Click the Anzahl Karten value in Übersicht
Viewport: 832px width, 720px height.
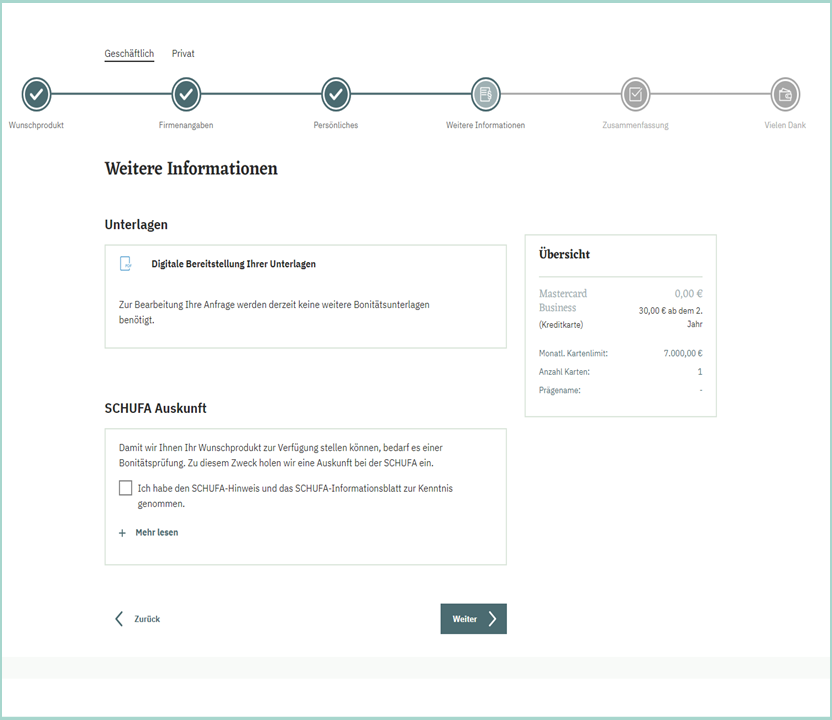coord(699,372)
